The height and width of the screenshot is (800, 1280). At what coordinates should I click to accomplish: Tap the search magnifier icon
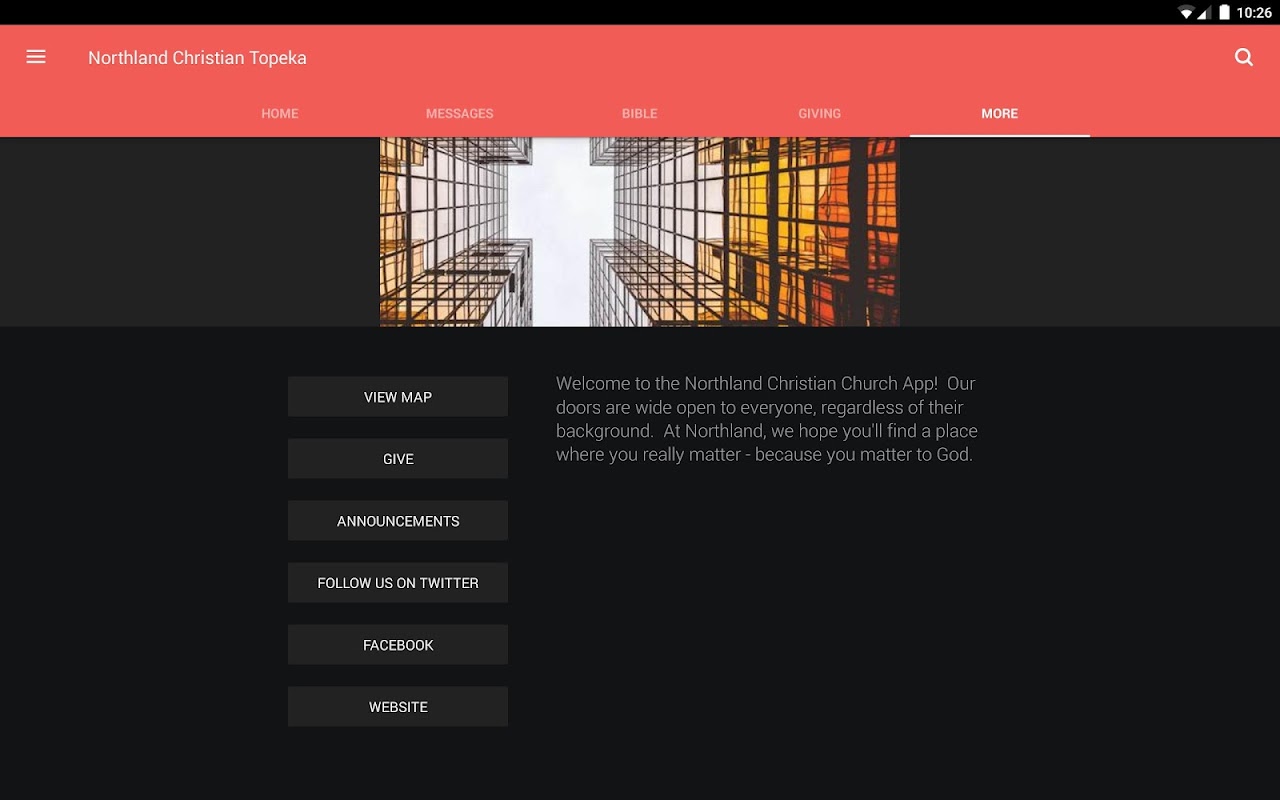pos(1244,57)
